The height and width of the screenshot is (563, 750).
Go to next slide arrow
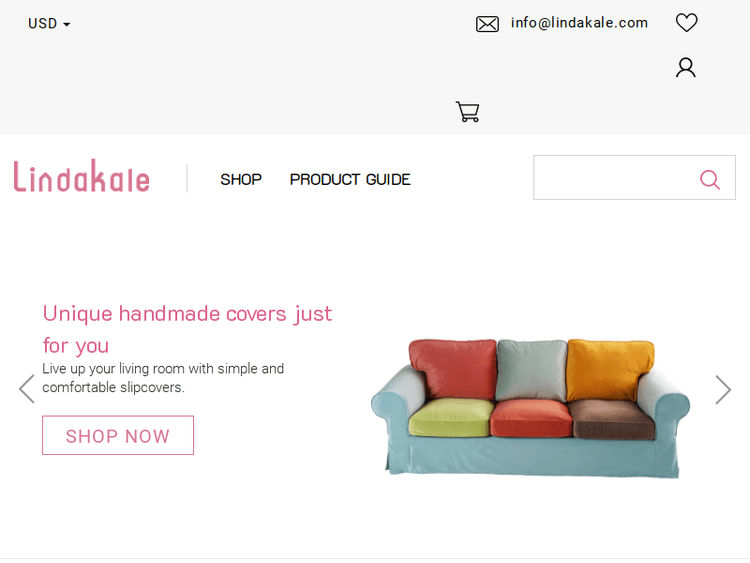[723, 389]
